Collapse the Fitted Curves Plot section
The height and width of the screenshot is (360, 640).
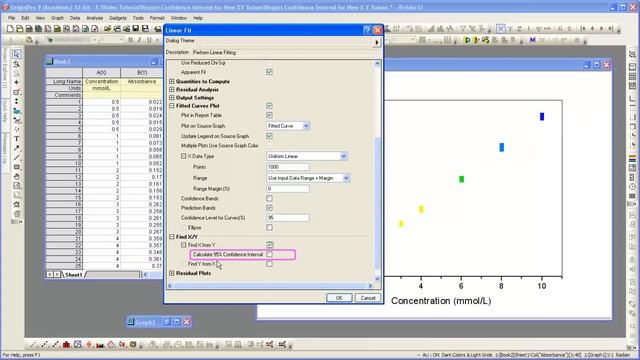tap(172, 106)
